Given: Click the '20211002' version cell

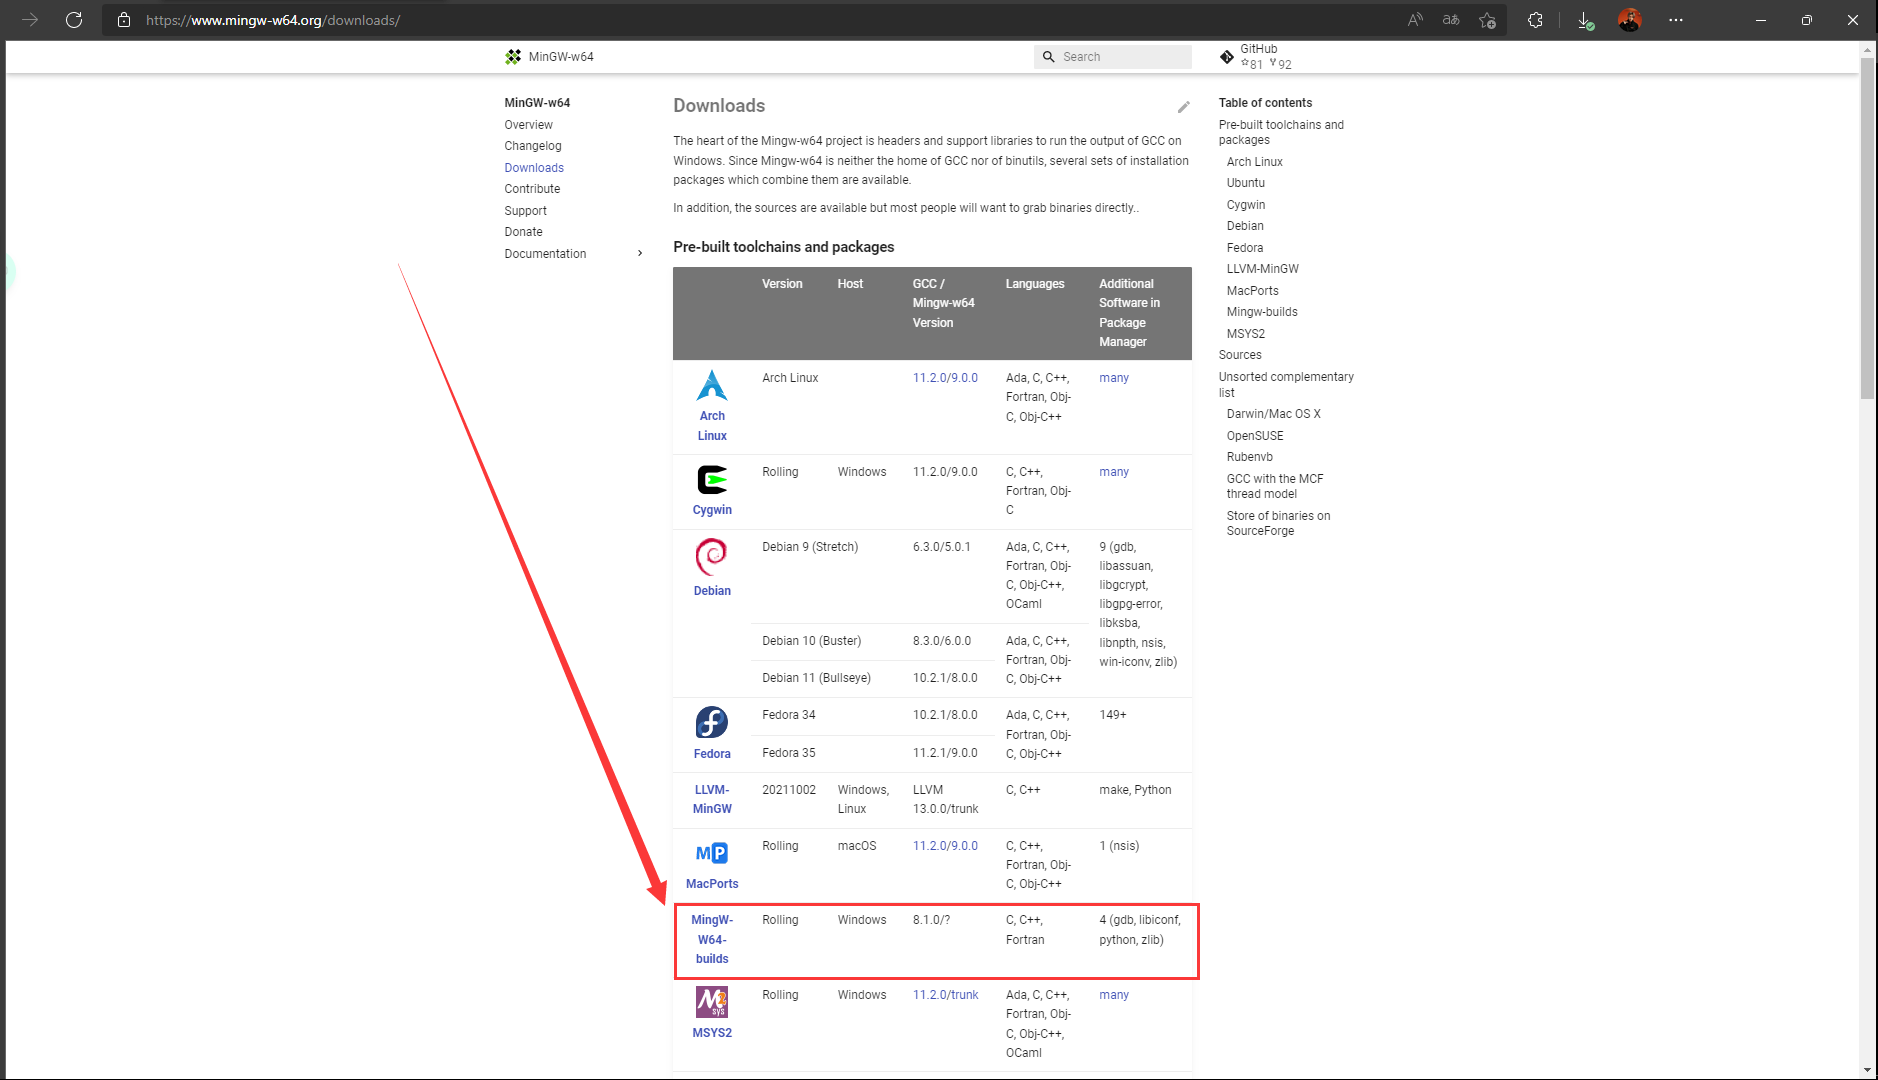Looking at the screenshot, I should [788, 790].
